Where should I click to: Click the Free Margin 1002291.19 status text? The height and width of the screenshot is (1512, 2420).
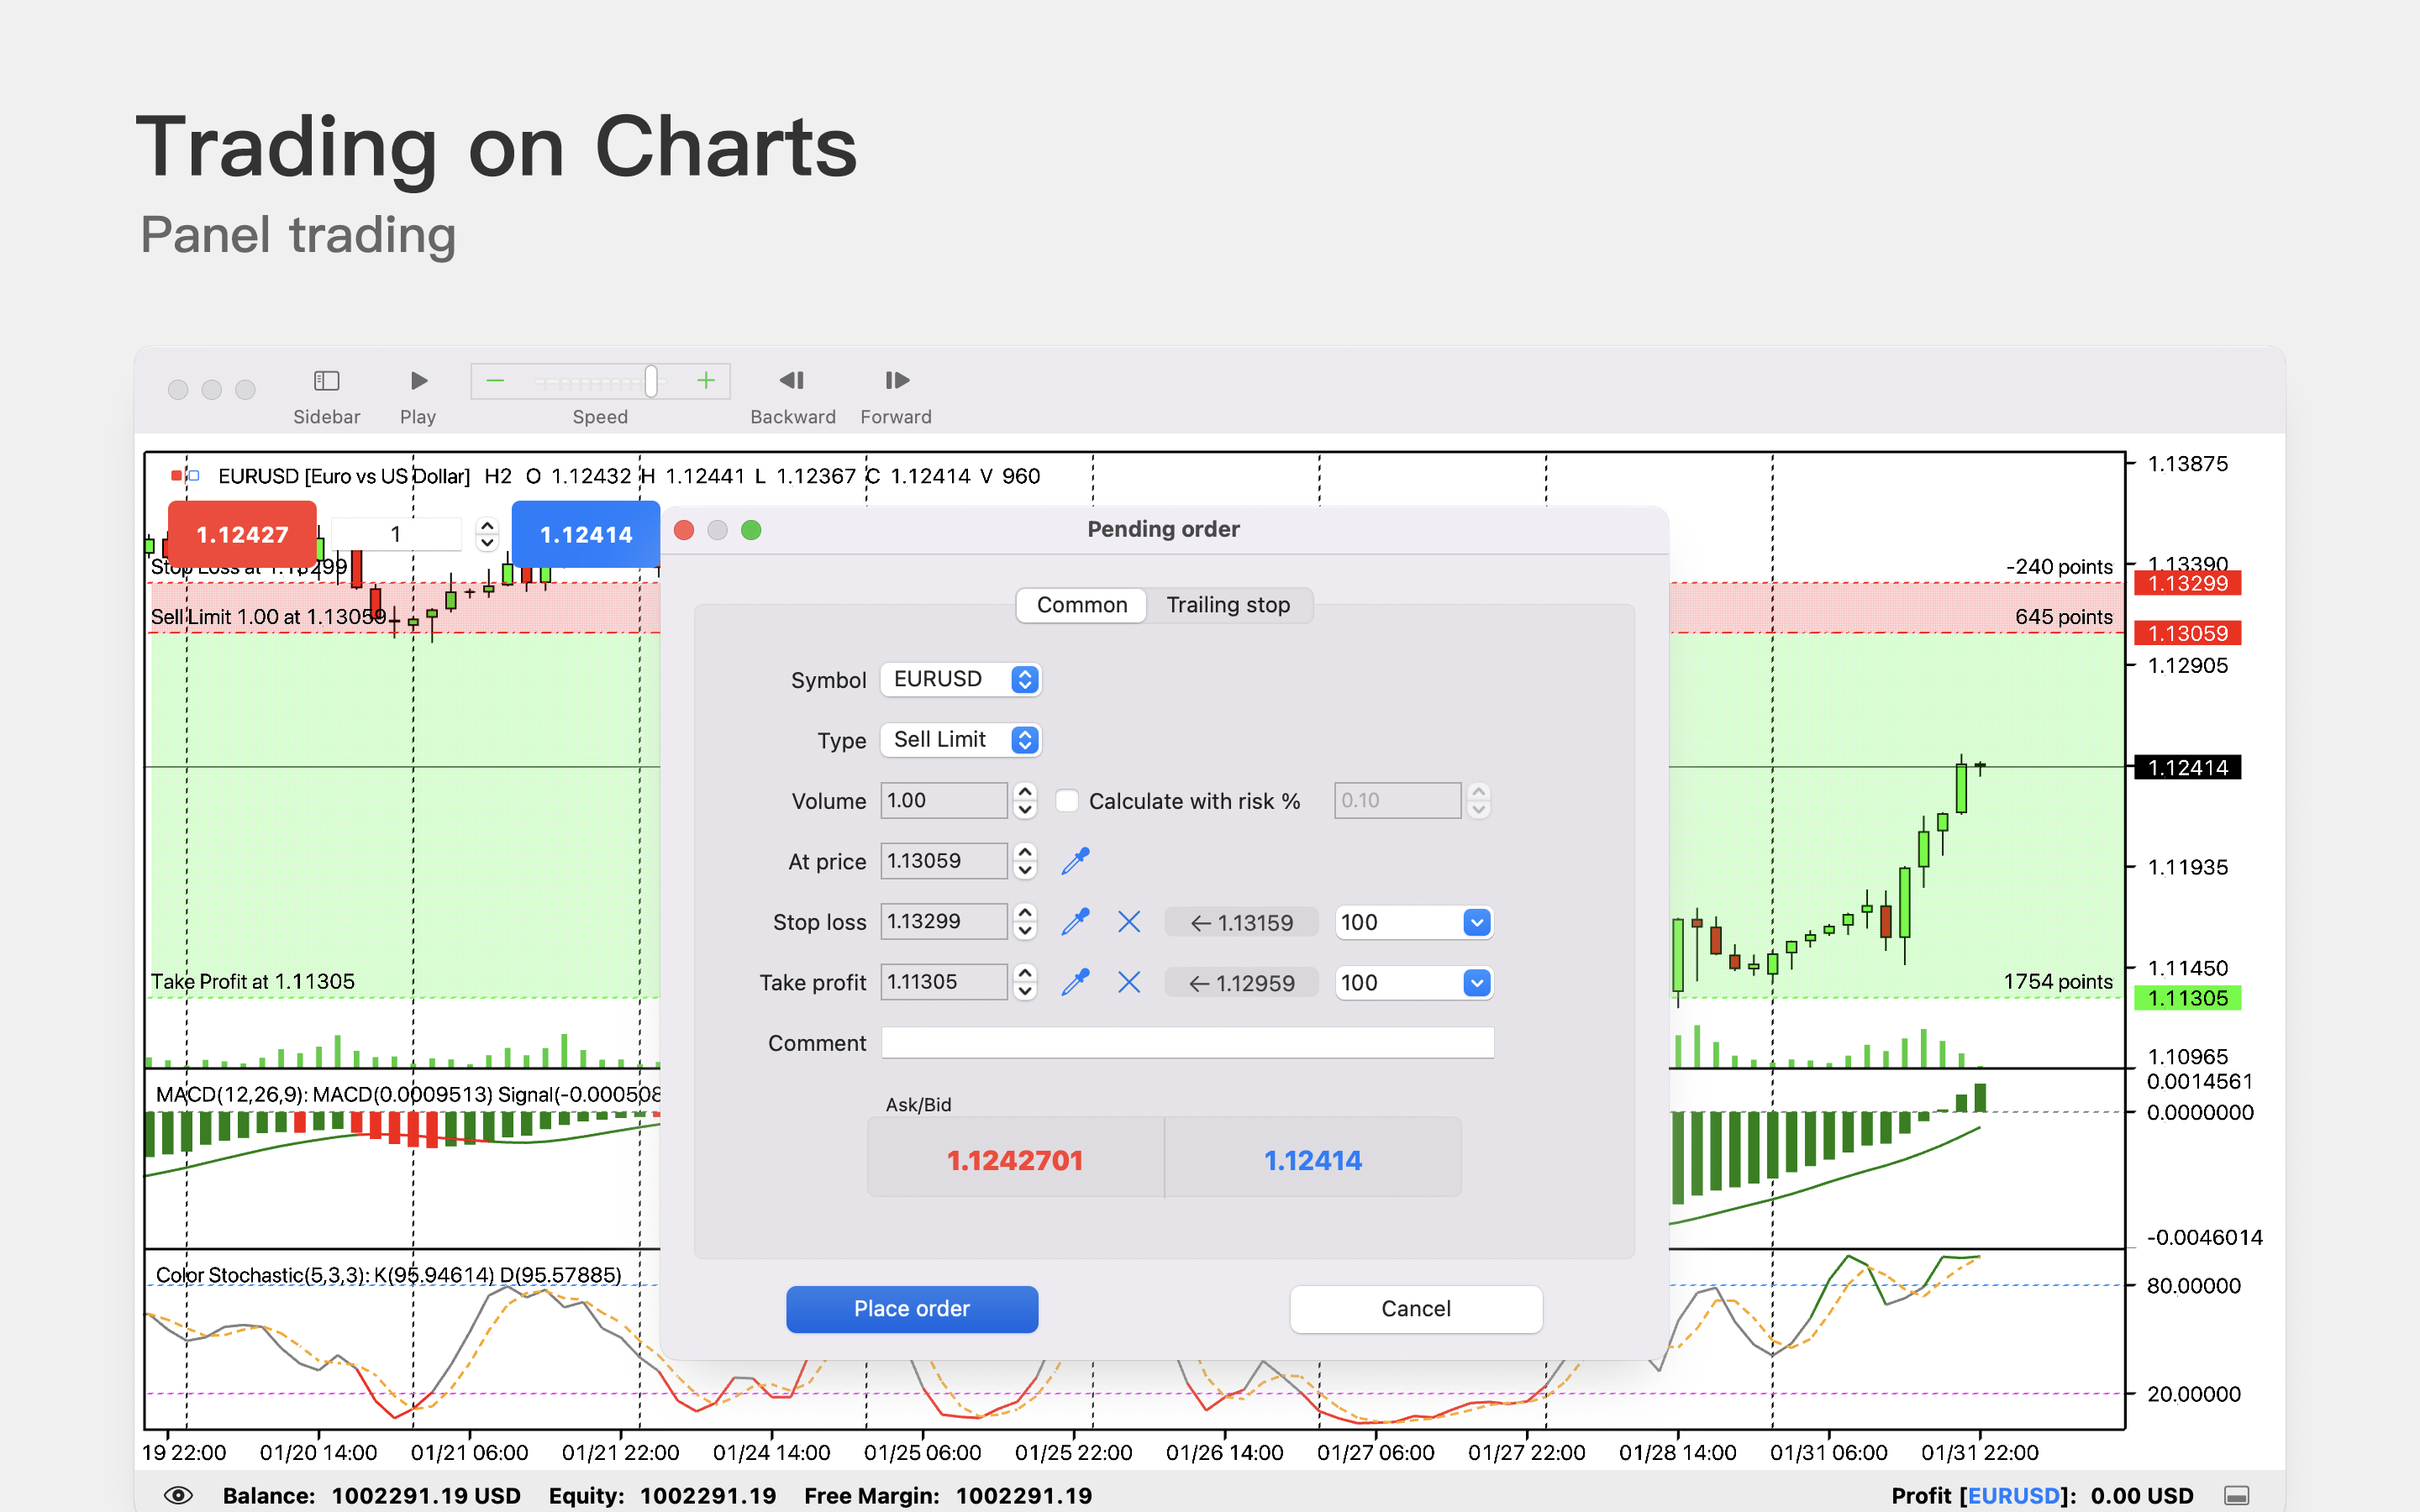(948, 1496)
